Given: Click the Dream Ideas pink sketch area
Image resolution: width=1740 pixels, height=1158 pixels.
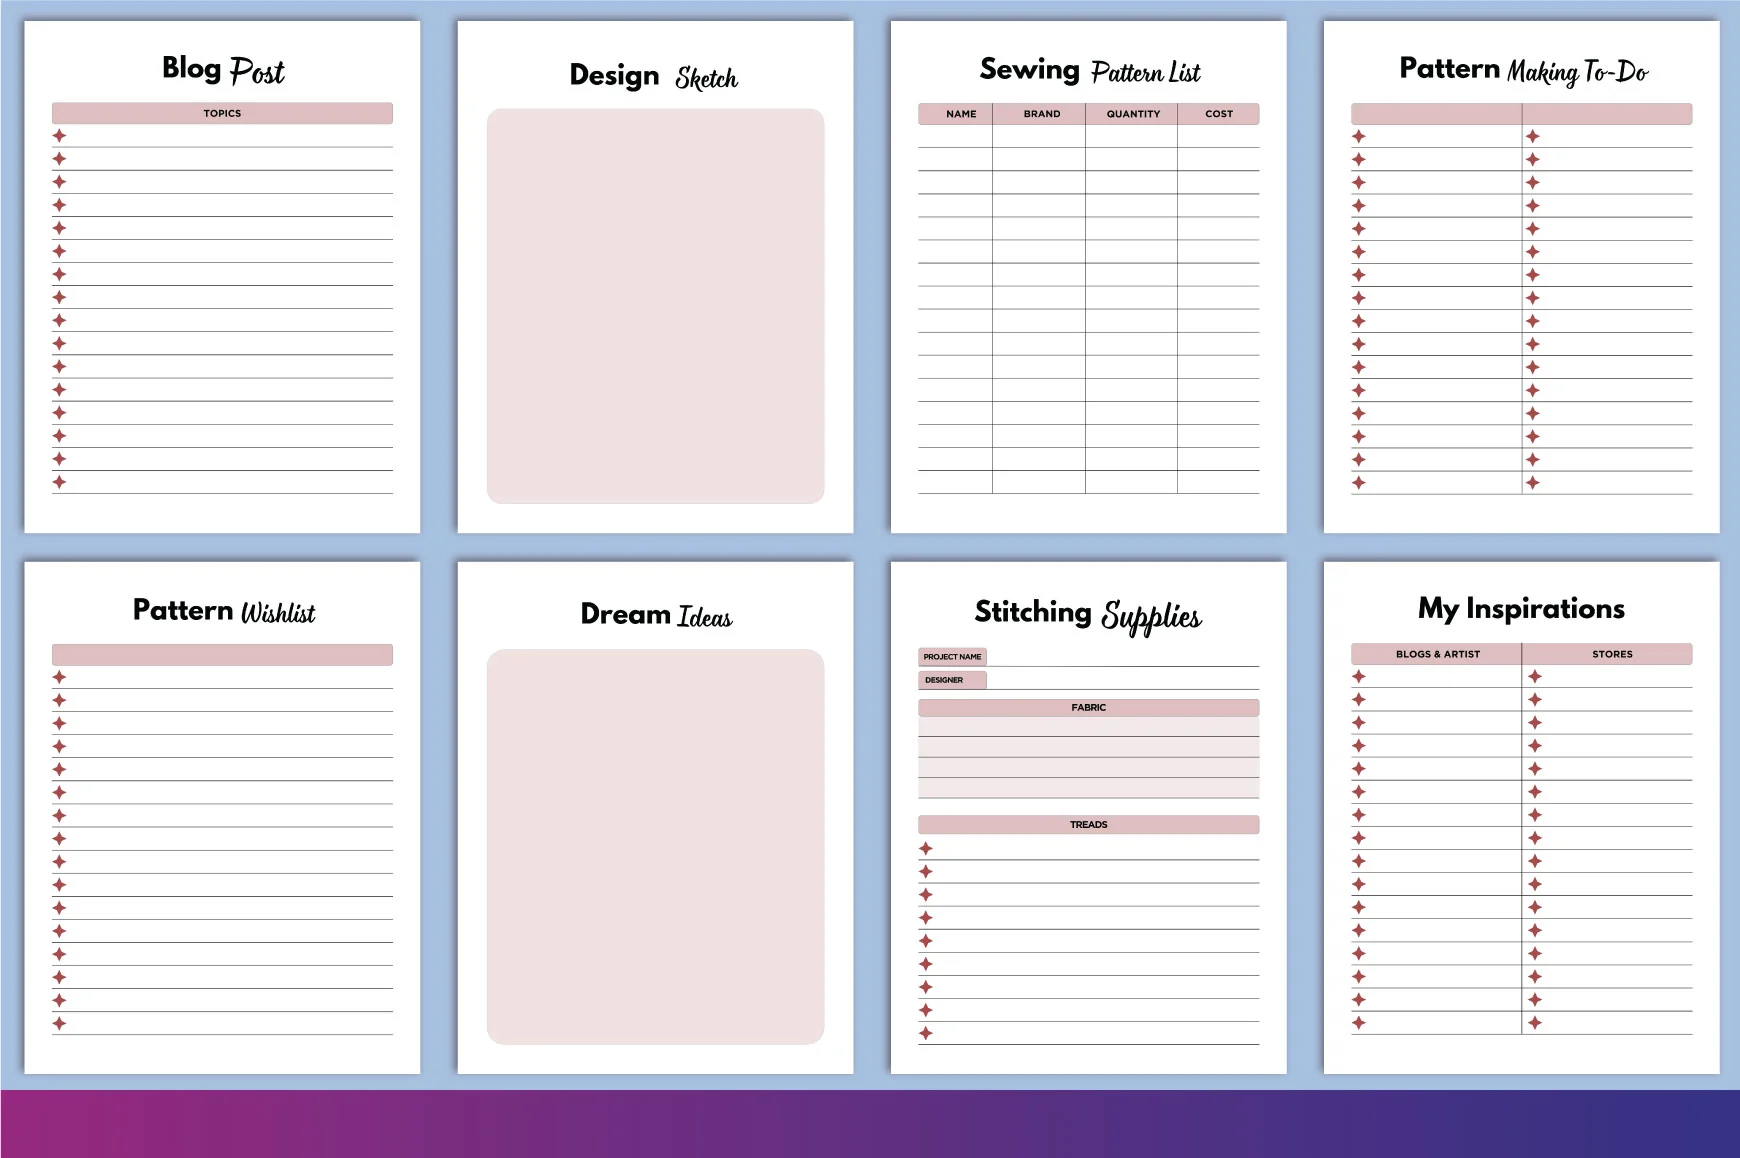Looking at the screenshot, I should click(656, 847).
